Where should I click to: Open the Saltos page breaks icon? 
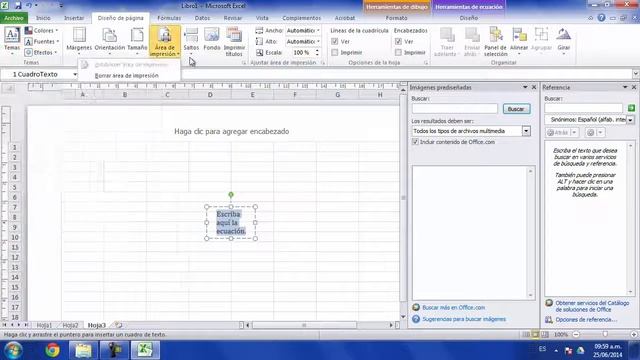click(x=191, y=41)
